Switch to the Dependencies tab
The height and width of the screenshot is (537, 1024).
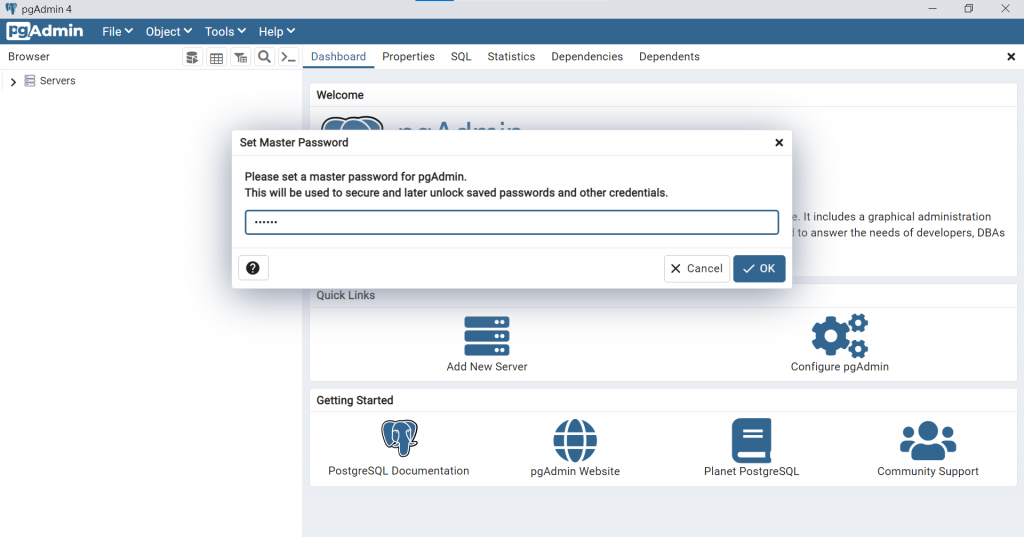pos(587,57)
